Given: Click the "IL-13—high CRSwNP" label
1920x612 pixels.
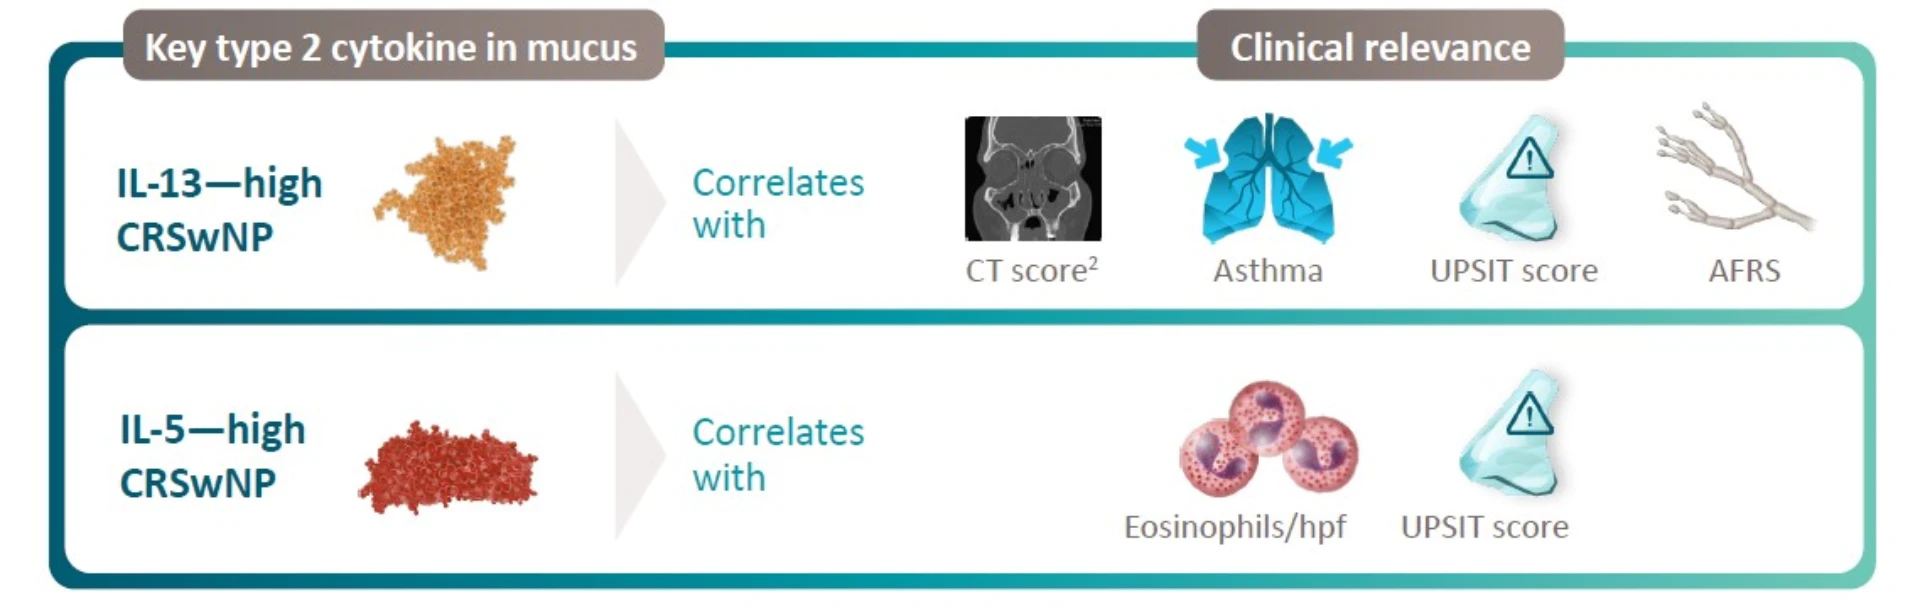Looking at the screenshot, I should (219, 210).
